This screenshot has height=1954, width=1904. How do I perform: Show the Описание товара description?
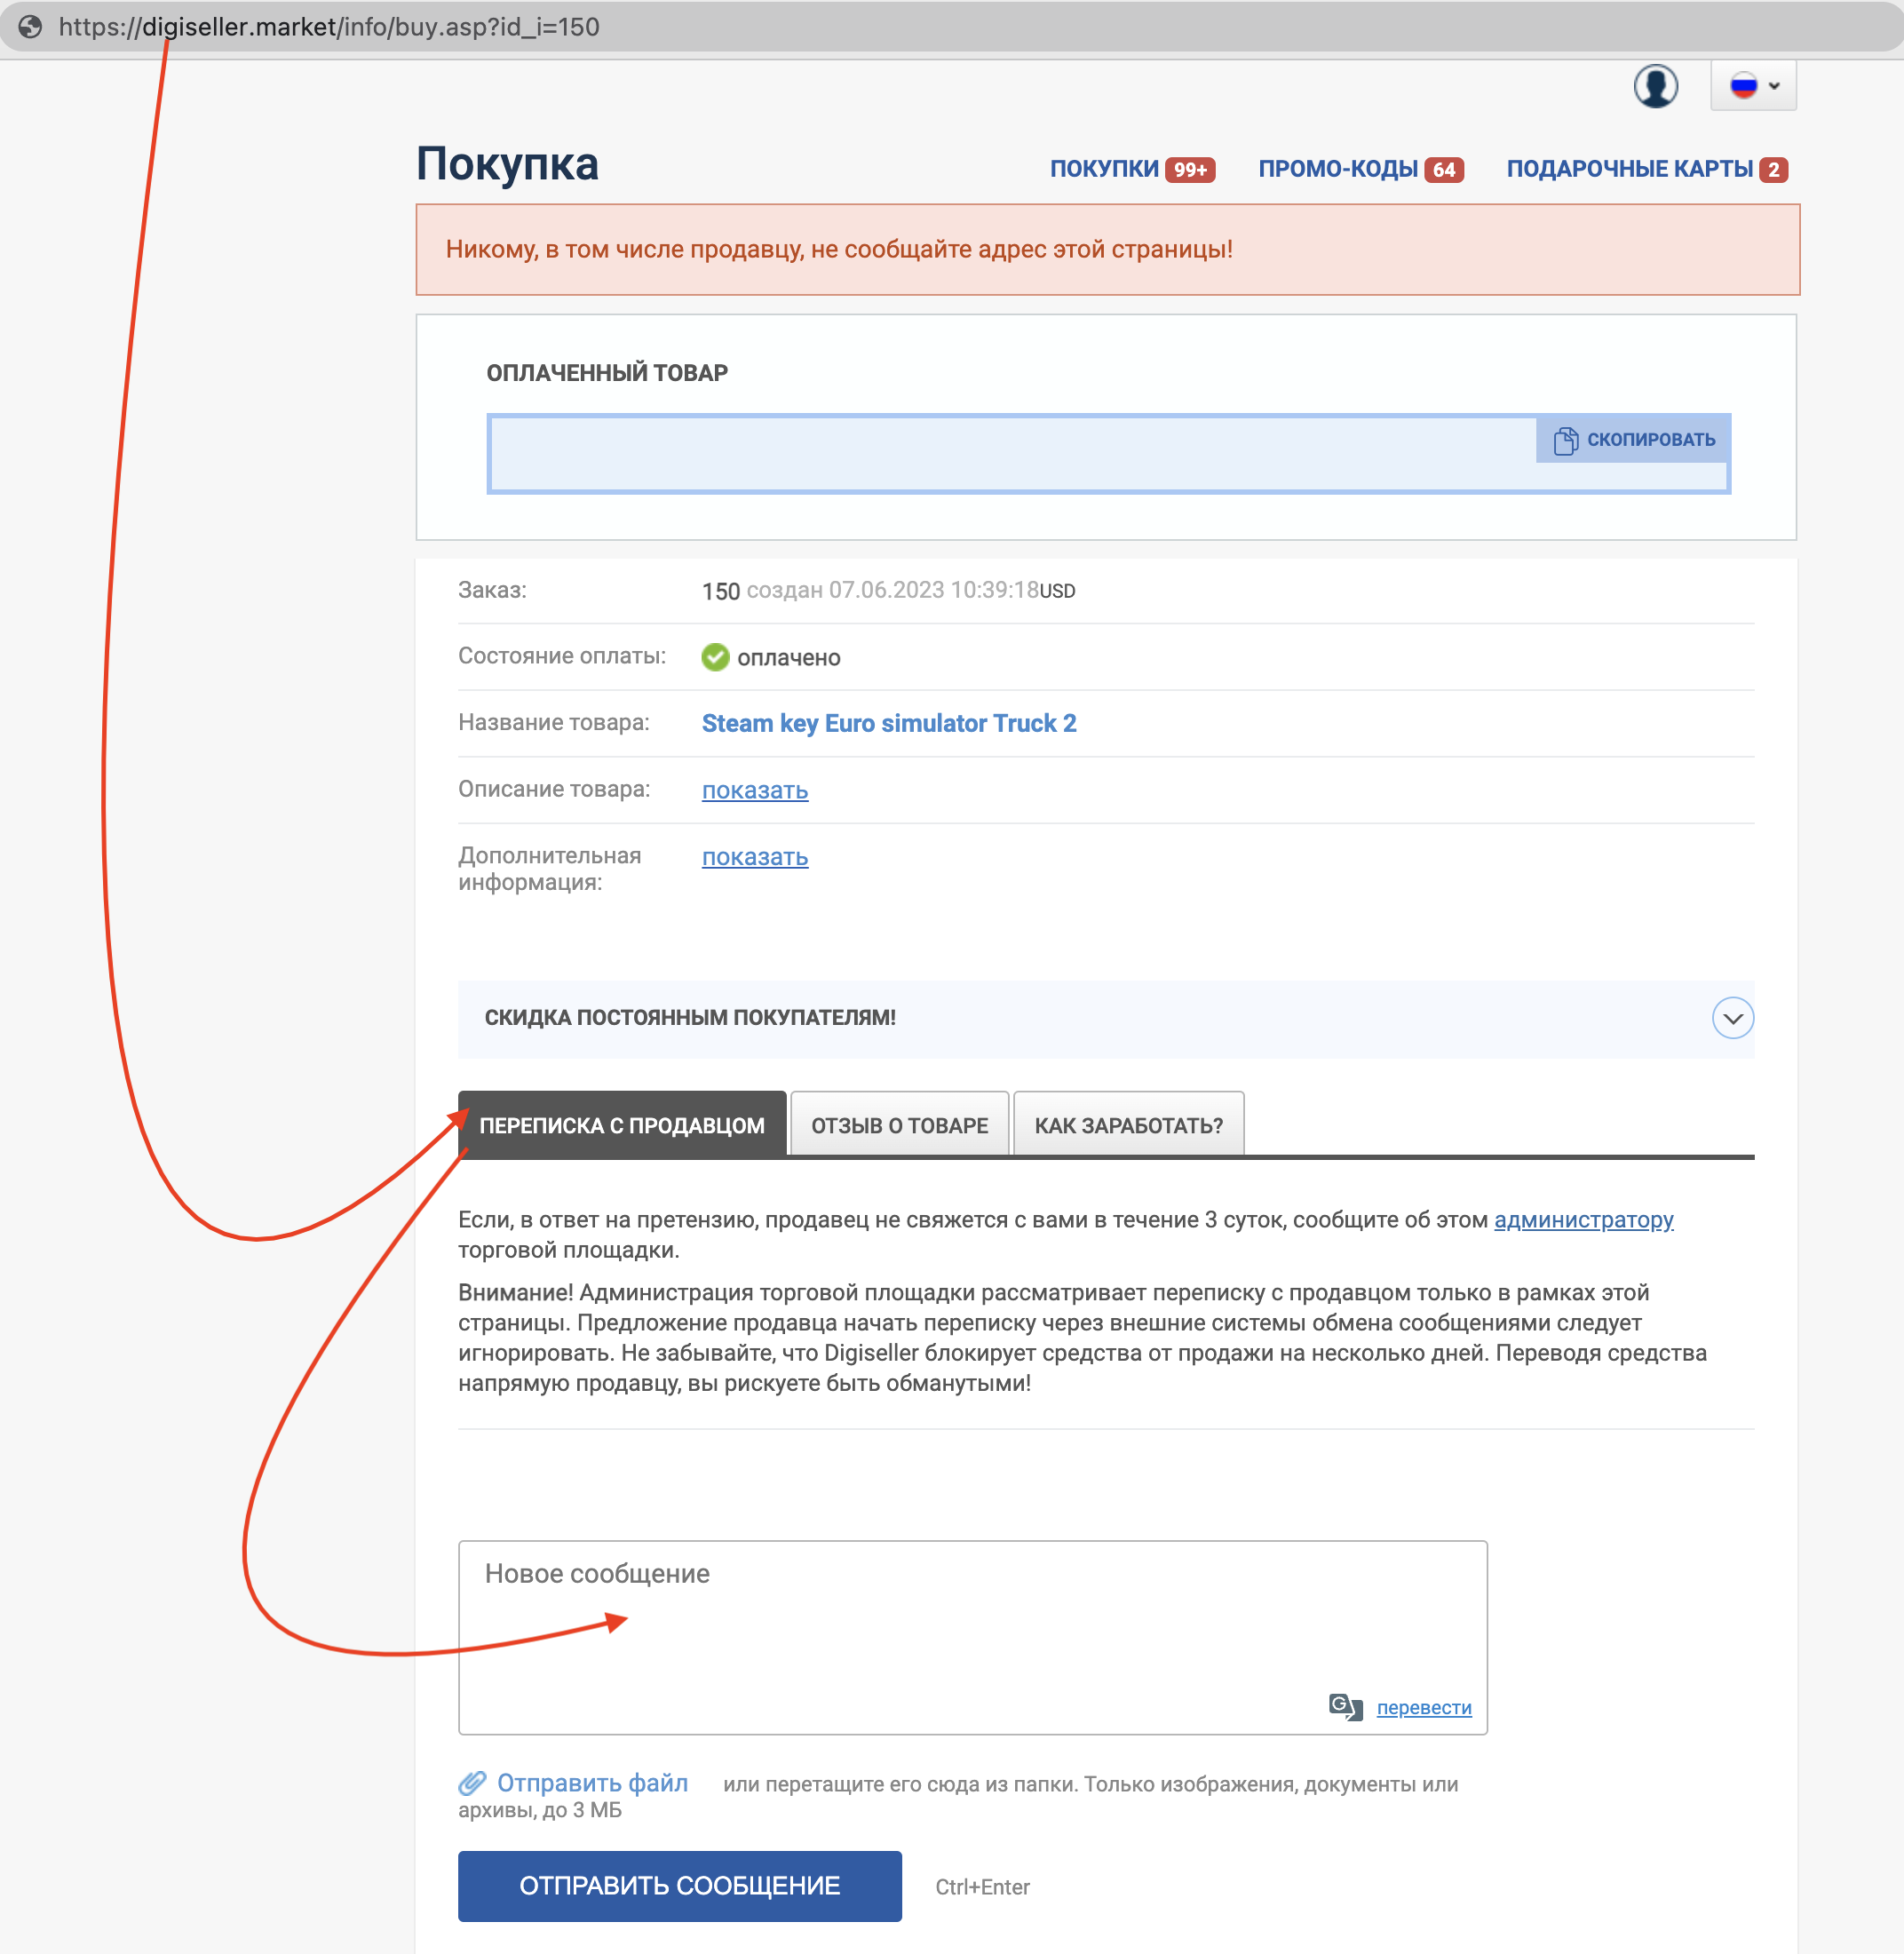tap(755, 790)
